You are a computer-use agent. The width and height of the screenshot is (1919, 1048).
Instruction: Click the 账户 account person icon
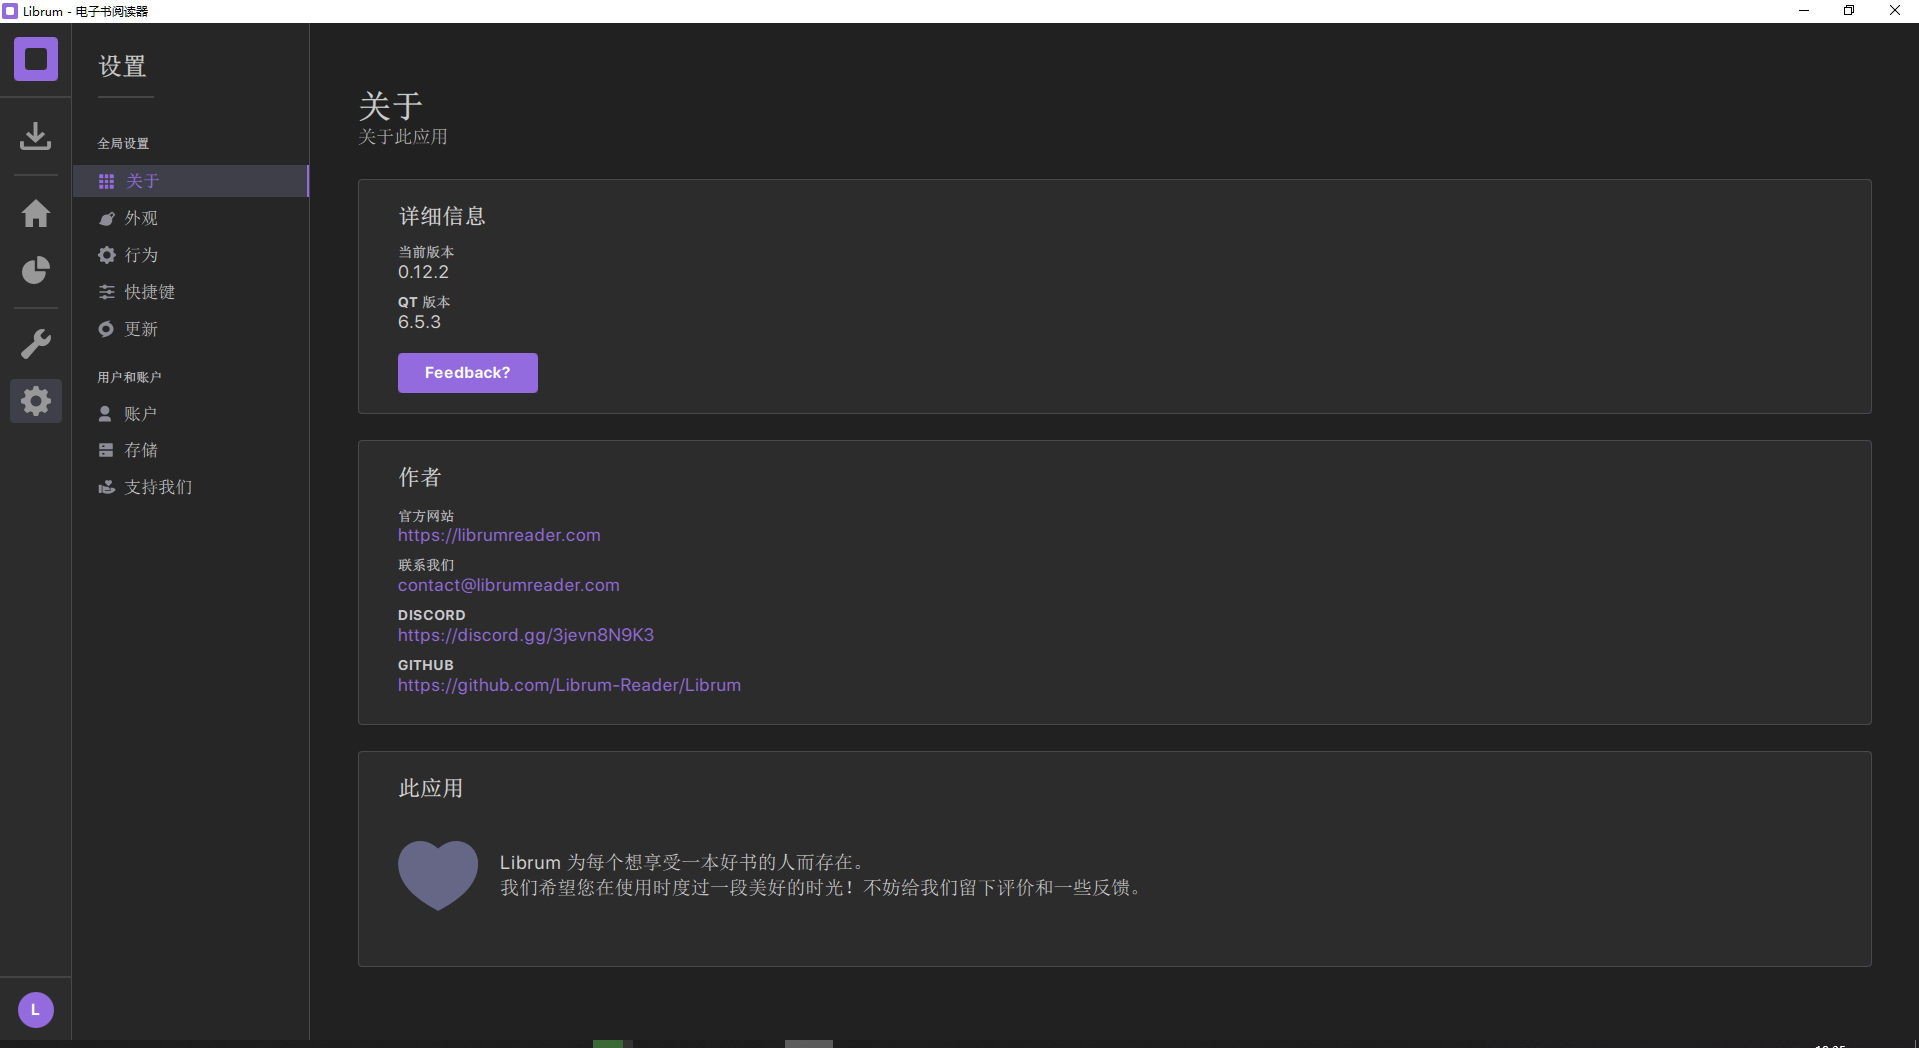(x=107, y=413)
